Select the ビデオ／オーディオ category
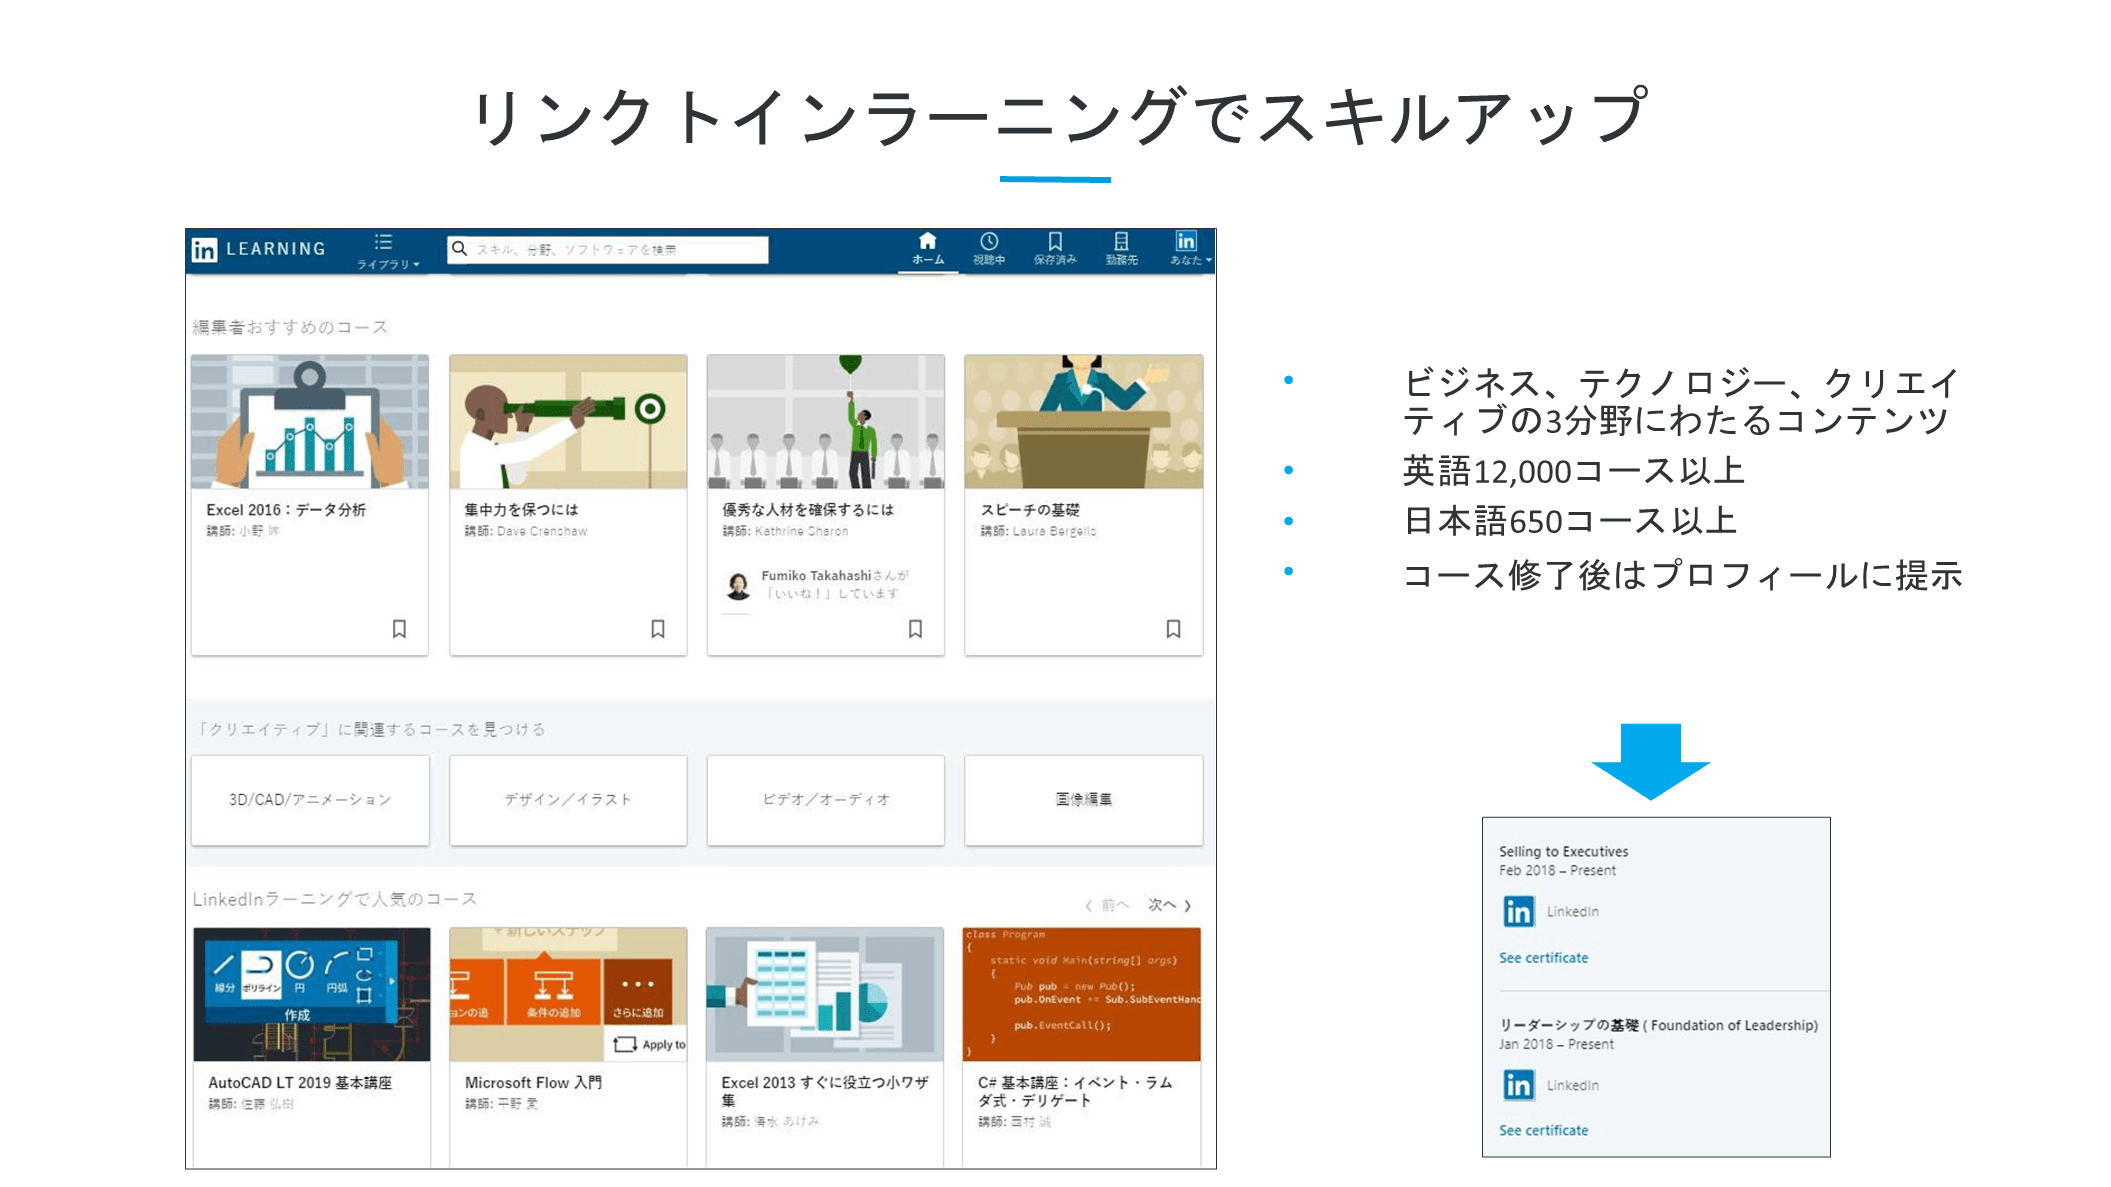Image resolution: width=2111 pixels, height=1187 pixels. tap(826, 800)
